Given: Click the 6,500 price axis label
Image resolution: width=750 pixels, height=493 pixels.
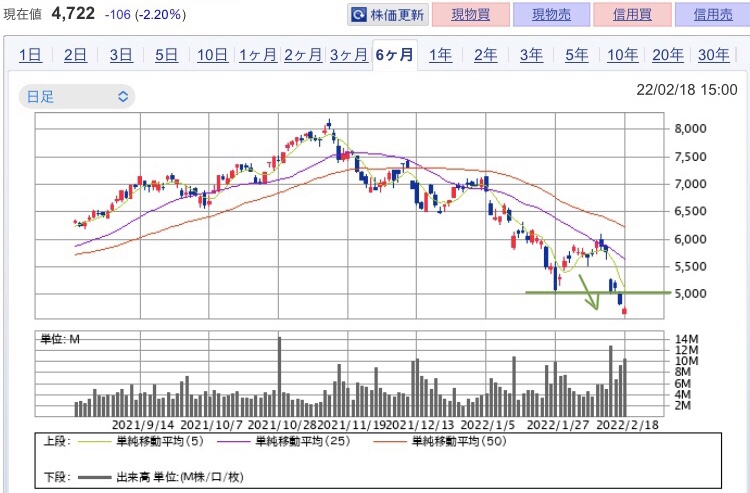Looking at the screenshot, I should point(690,211).
